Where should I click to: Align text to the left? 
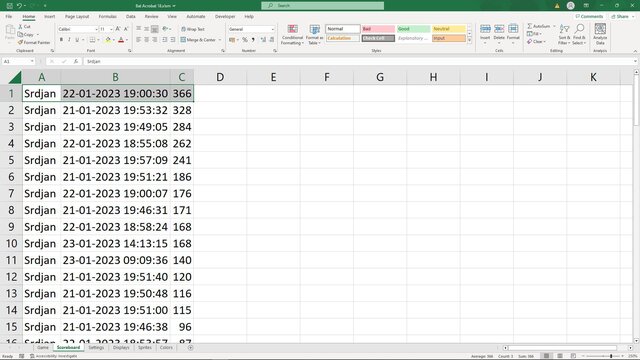coord(139,40)
